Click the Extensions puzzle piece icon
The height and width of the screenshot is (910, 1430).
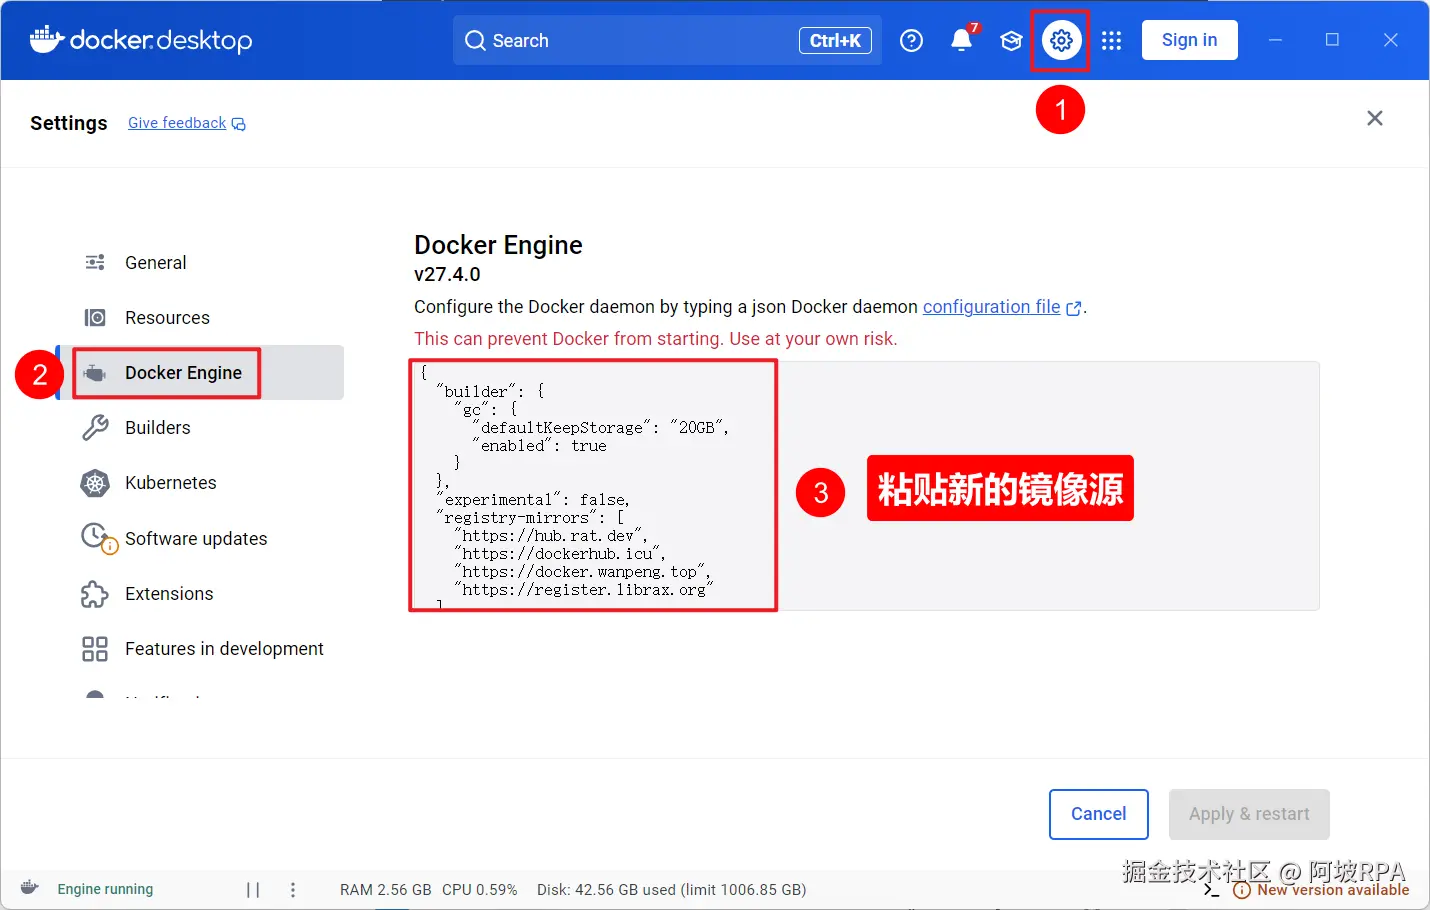(x=95, y=594)
